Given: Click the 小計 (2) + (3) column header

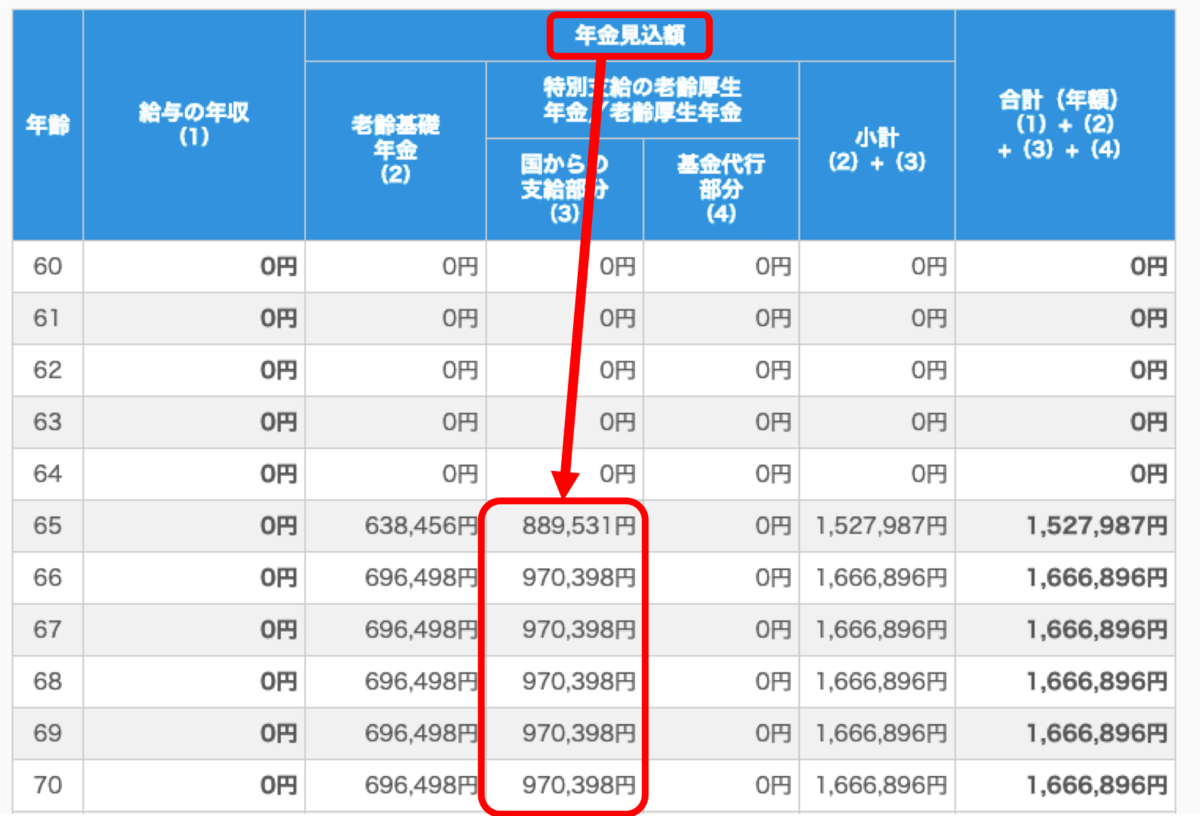Looking at the screenshot, I should [x=877, y=151].
